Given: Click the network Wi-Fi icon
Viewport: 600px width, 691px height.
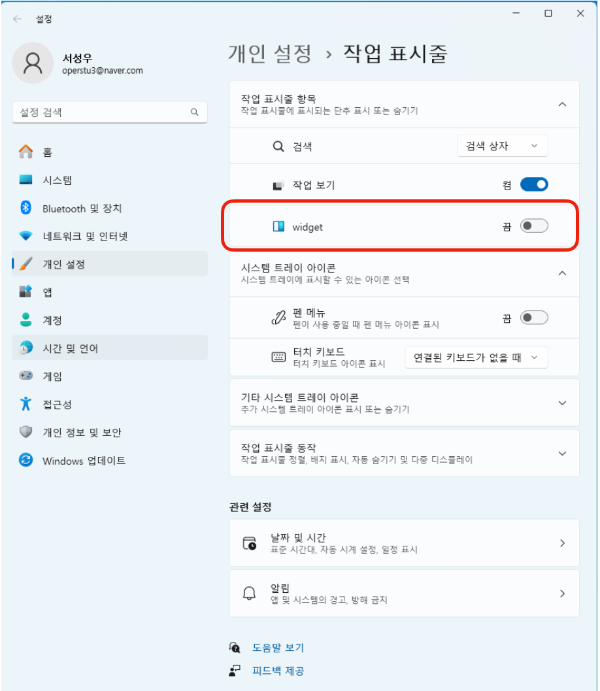Looking at the screenshot, I should click(26, 236).
